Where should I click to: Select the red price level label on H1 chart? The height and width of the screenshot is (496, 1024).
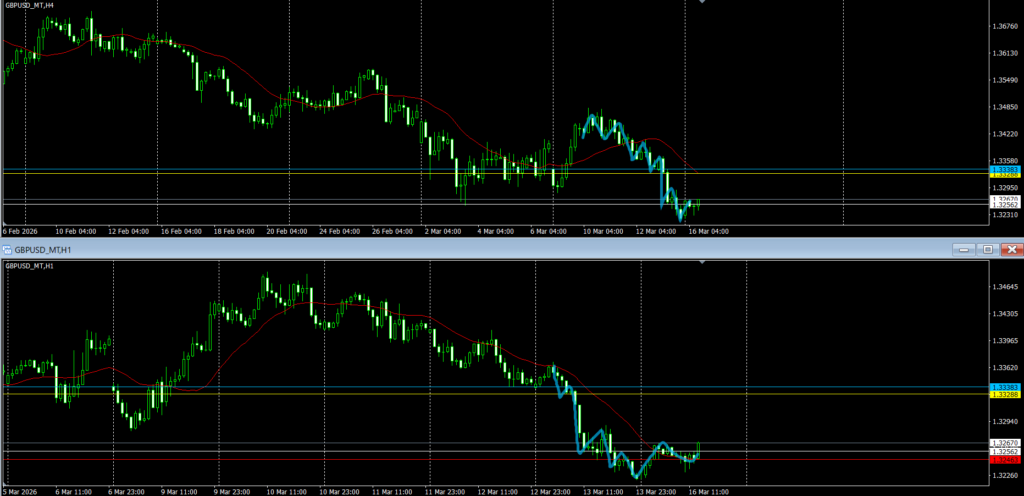point(1004,460)
